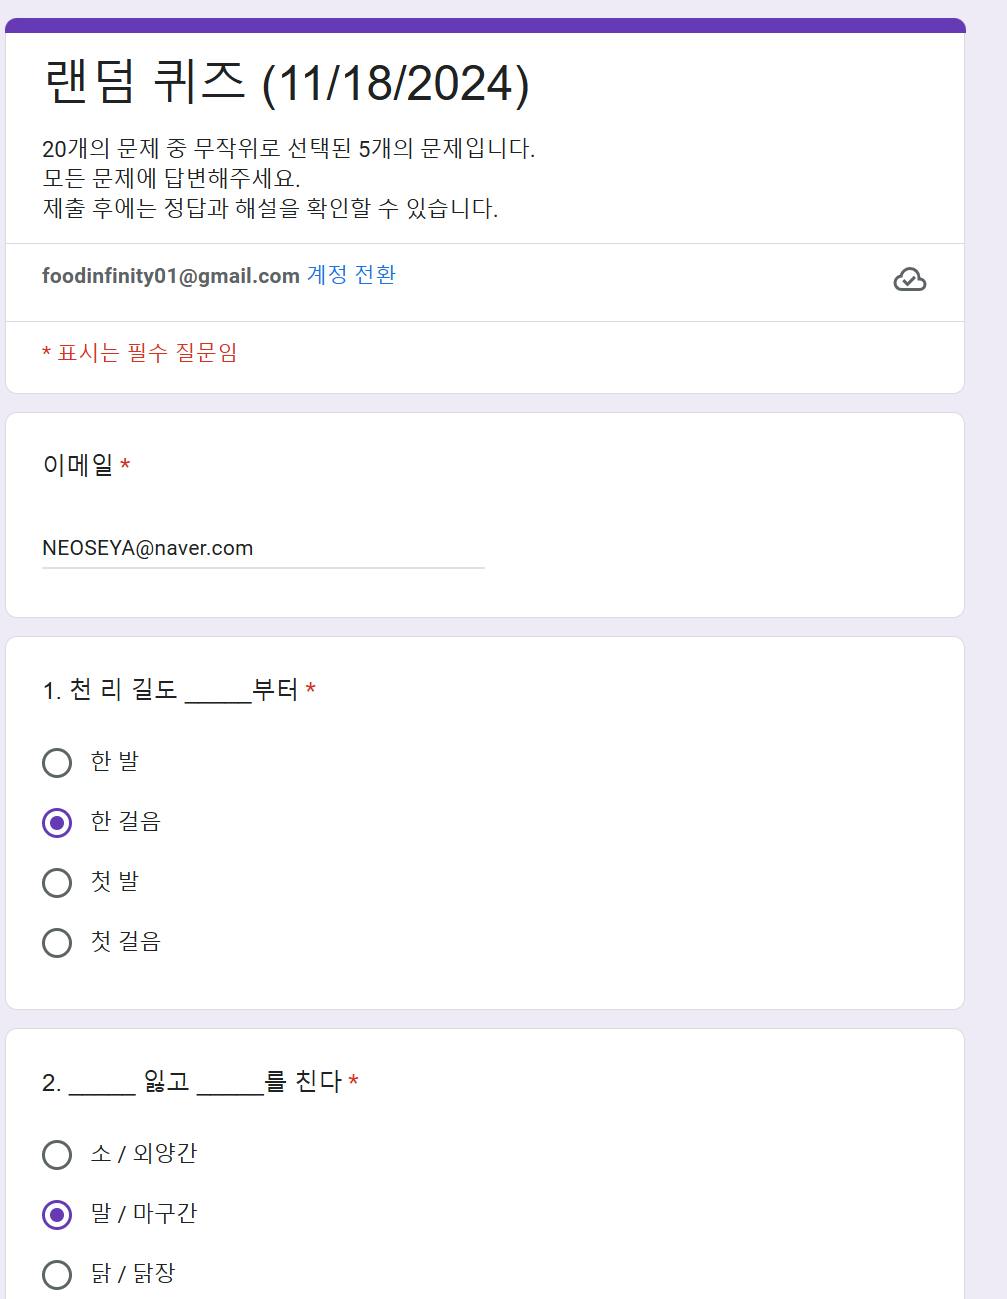This screenshot has width=1007, height=1299.
Task: Click the cloud saved-draft status icon
Action: (909, 280)
